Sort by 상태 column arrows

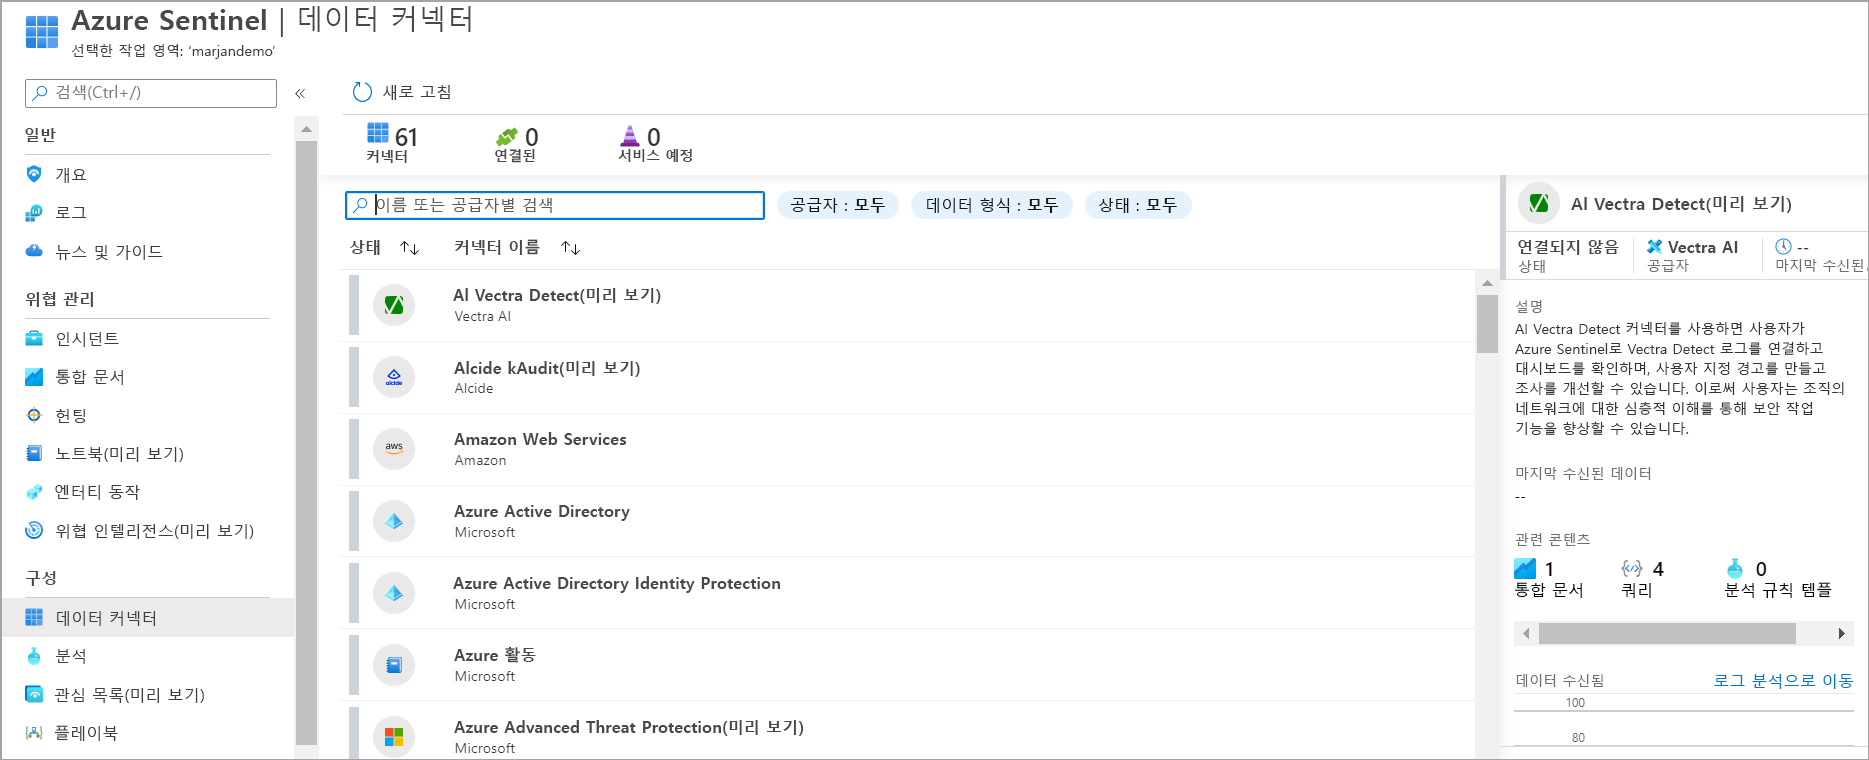tap(409, 247)
